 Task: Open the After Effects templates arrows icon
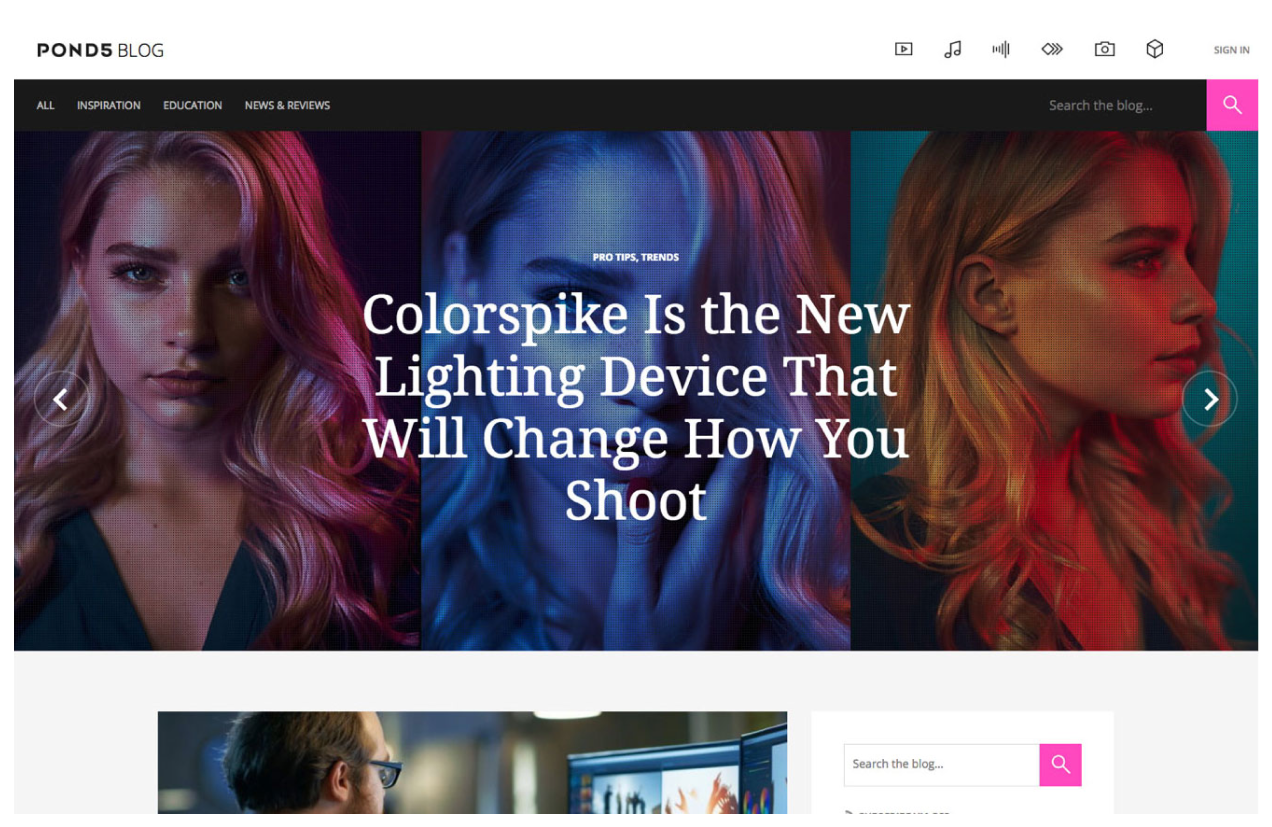click(1052, 49)
